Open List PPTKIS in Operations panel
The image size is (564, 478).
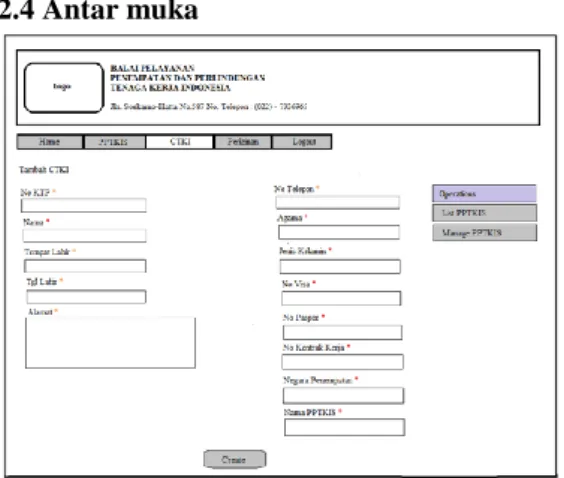tap(485, 213)
